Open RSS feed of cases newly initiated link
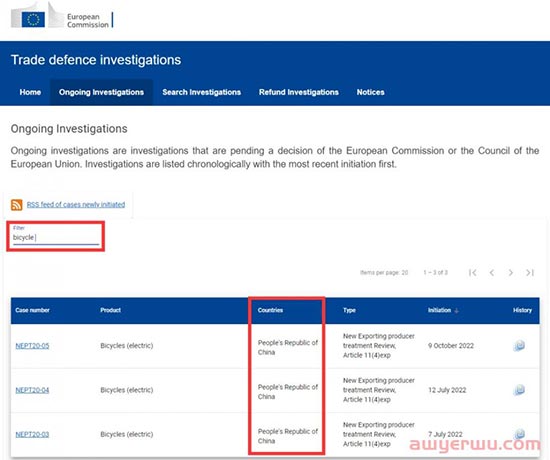550x460 pixels. point(76,205)
